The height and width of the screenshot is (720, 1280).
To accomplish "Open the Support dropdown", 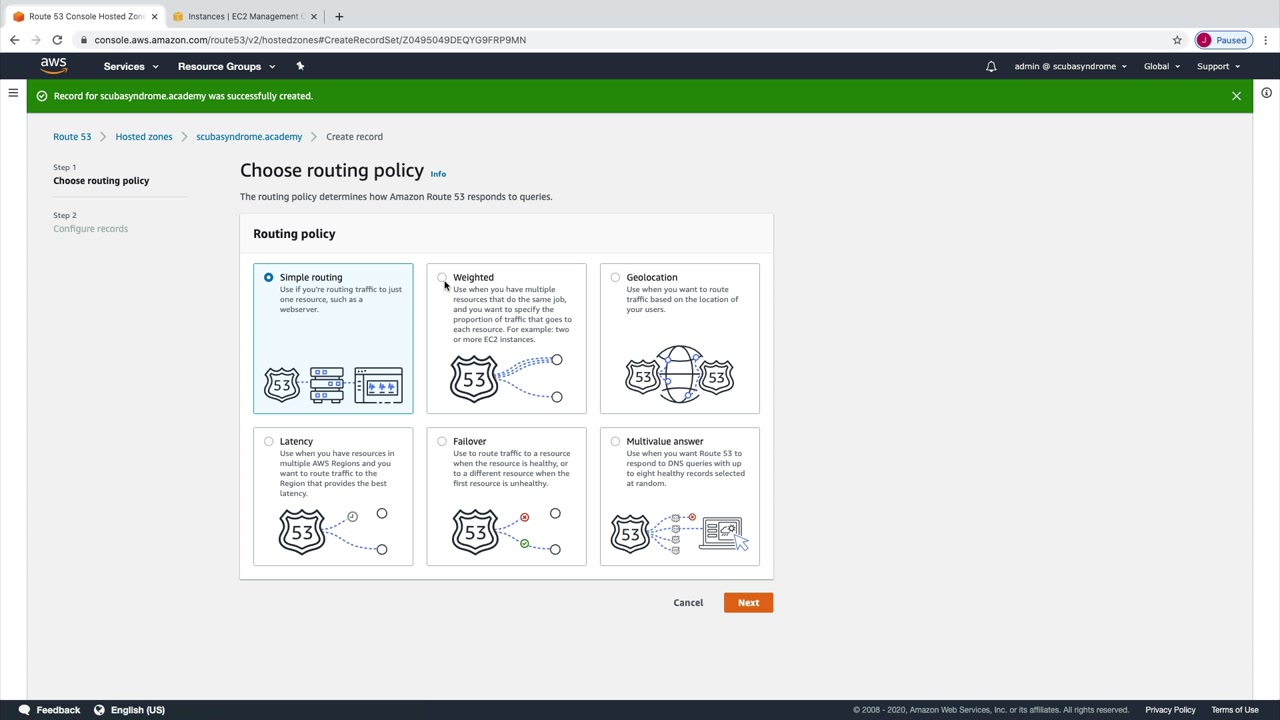I will pyautogui.click(x=1218, y=66).
